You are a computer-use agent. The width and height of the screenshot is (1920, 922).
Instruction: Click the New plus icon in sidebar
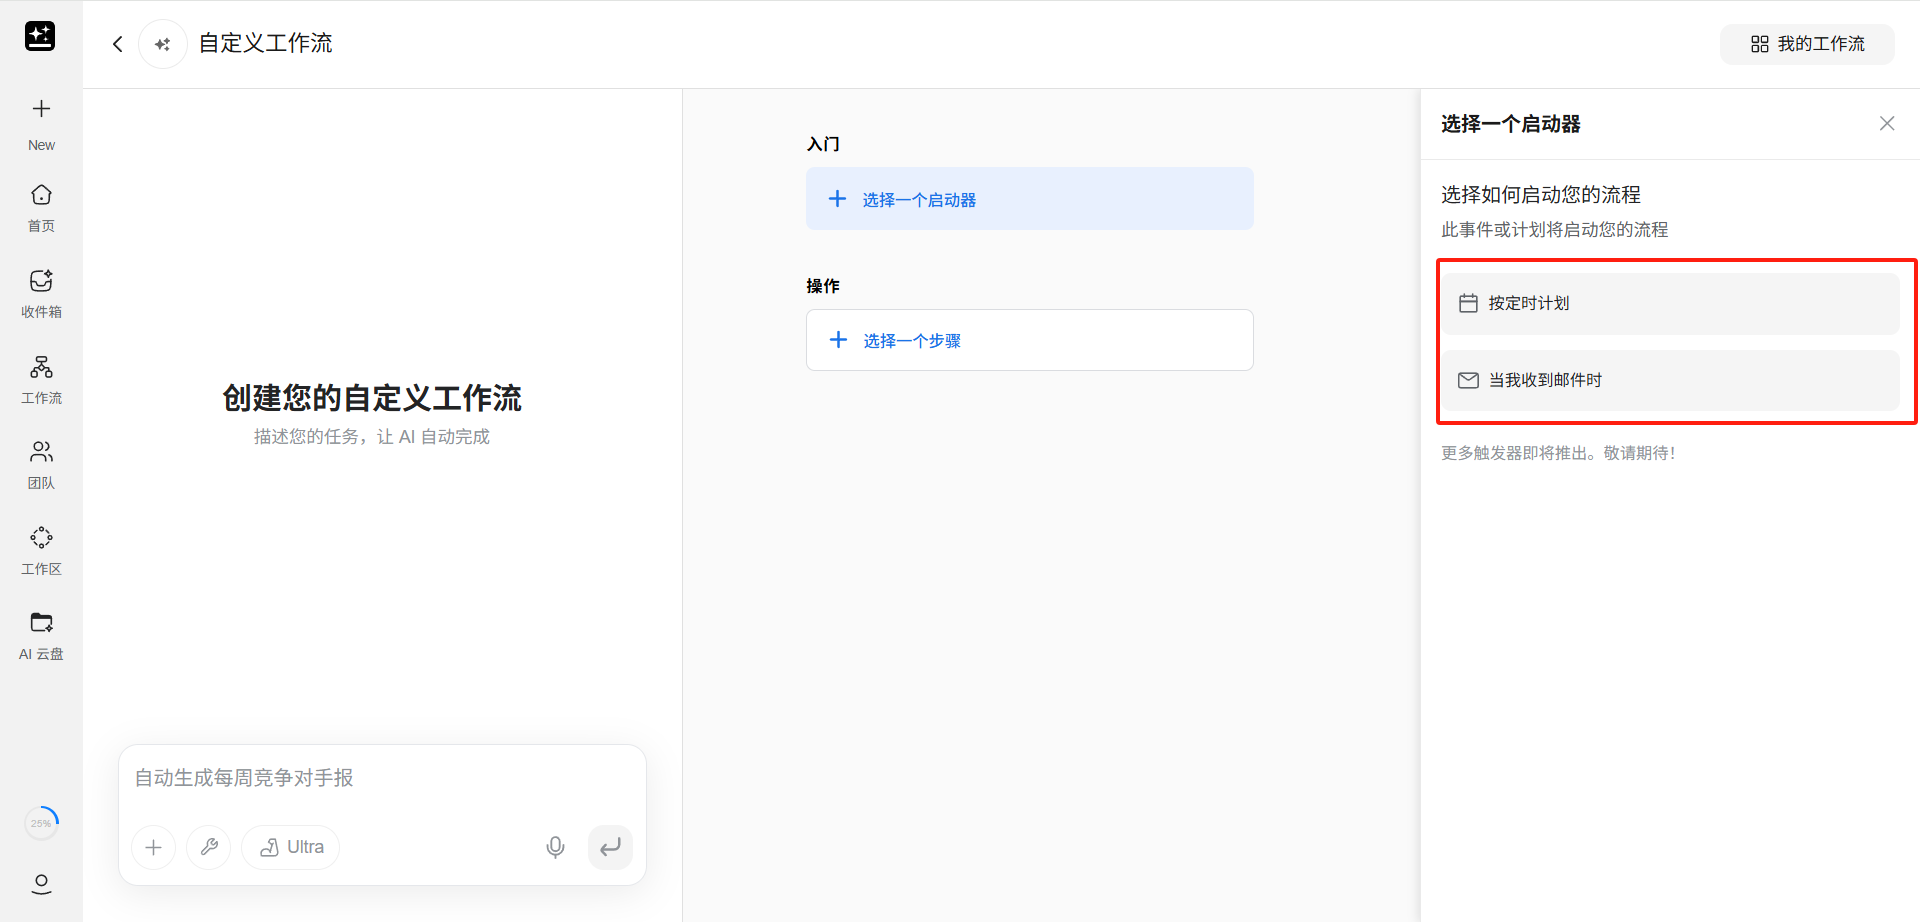click(41, 109)
